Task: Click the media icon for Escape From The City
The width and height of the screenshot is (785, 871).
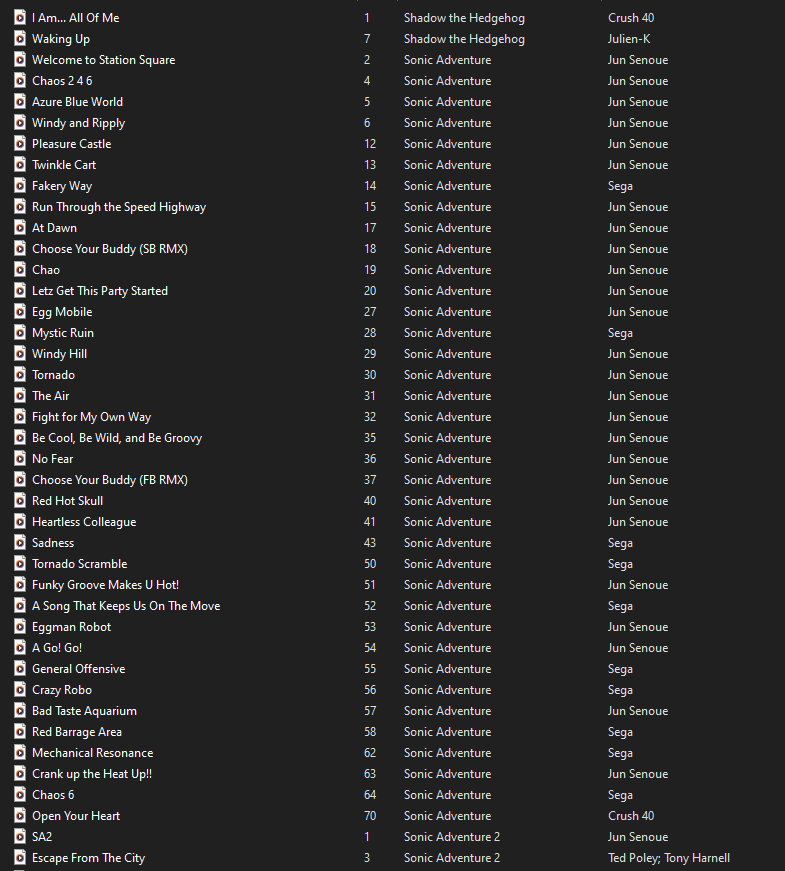Action: tap(19, 858)
